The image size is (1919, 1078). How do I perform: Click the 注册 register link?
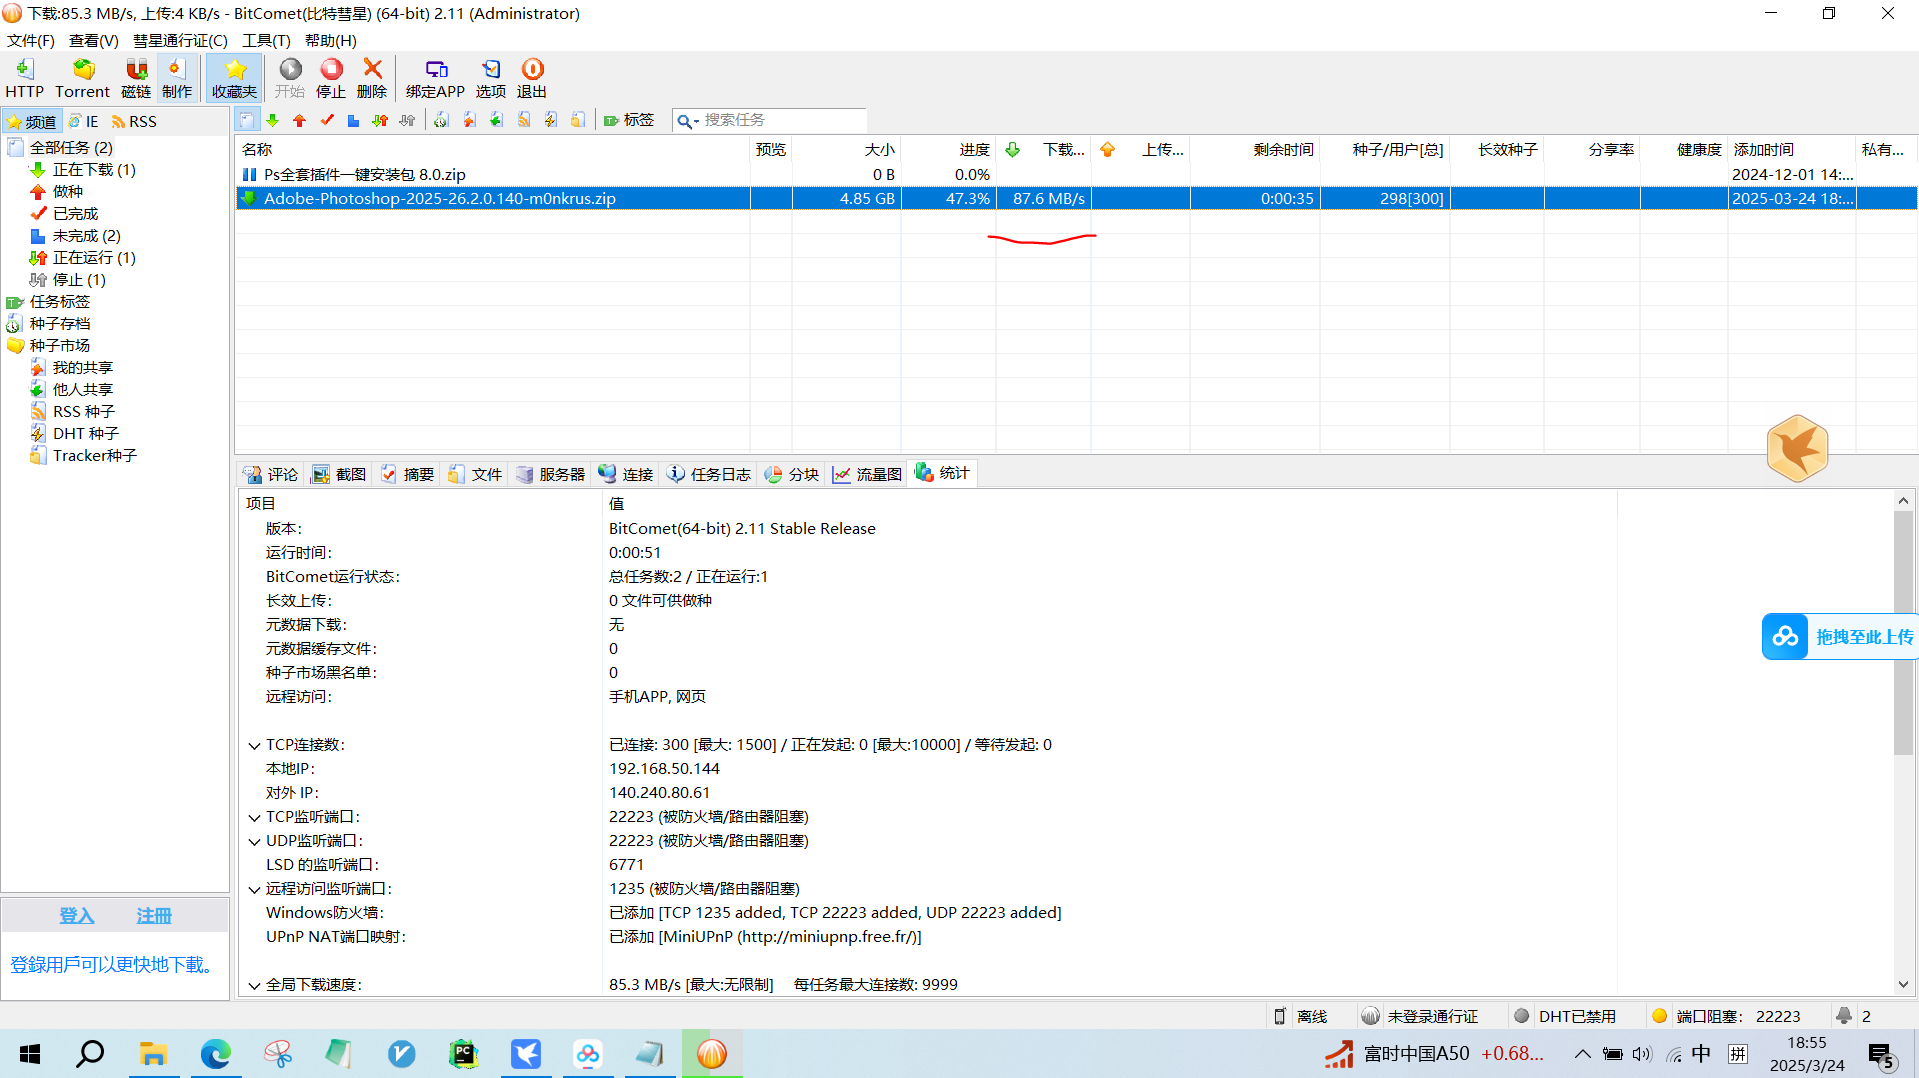pyautogui.click(x=153, y=915)
